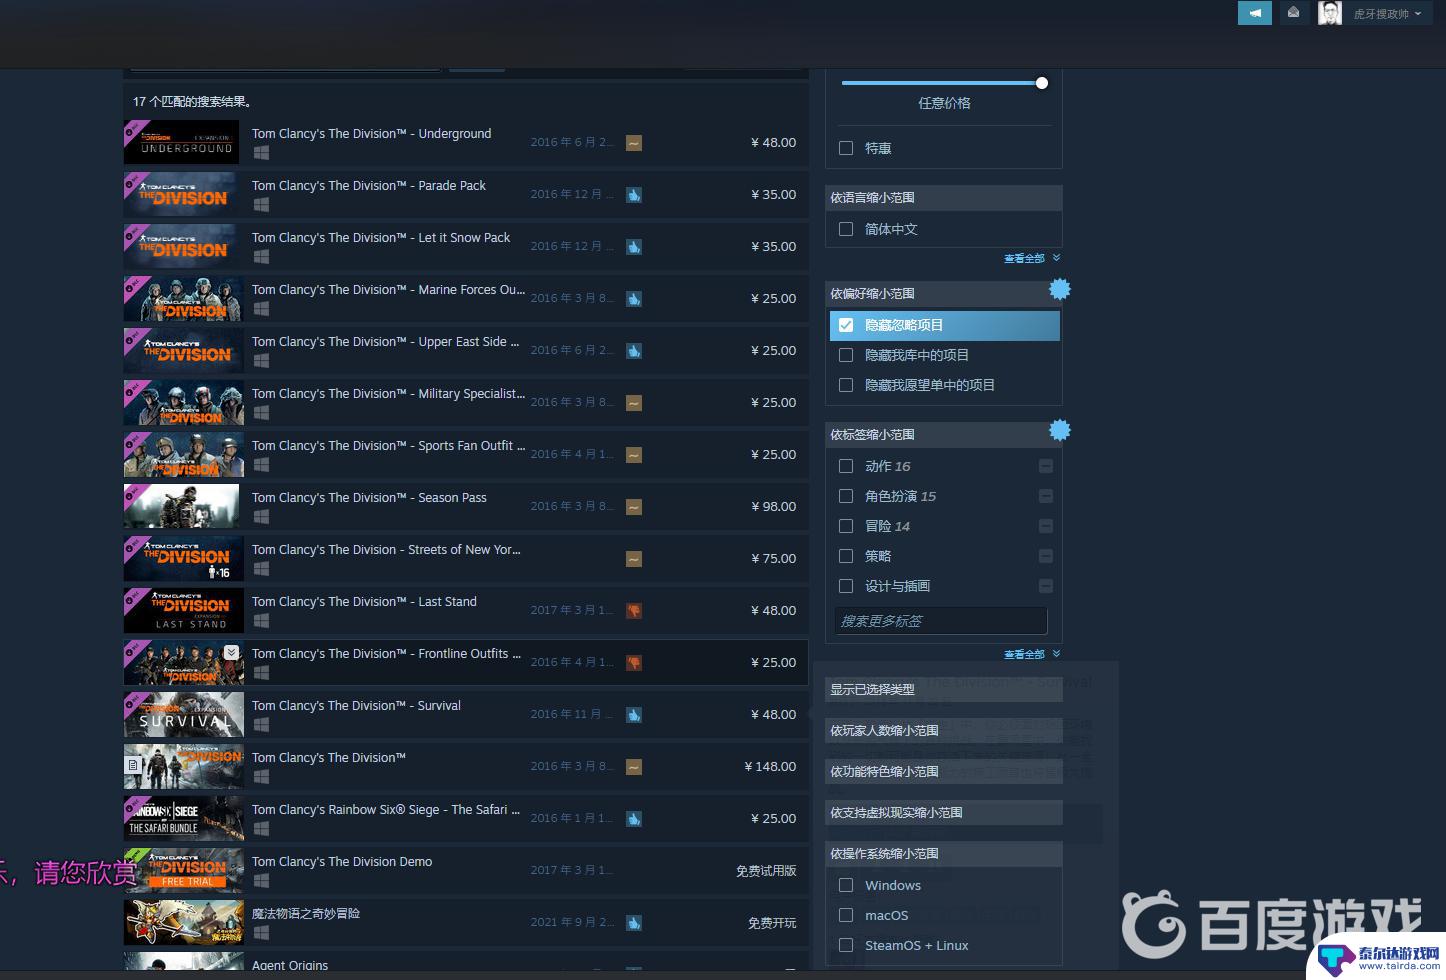Select the 动作 tag checkbox
This screenshot has width=1446, height=980.
click(846, 466)
